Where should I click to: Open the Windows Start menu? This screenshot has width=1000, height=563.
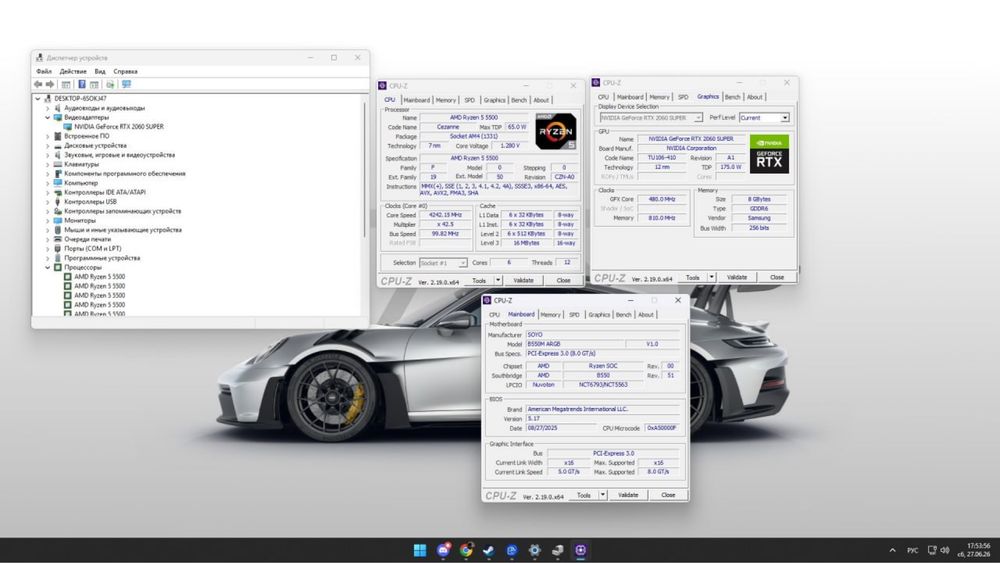[420, 550]
